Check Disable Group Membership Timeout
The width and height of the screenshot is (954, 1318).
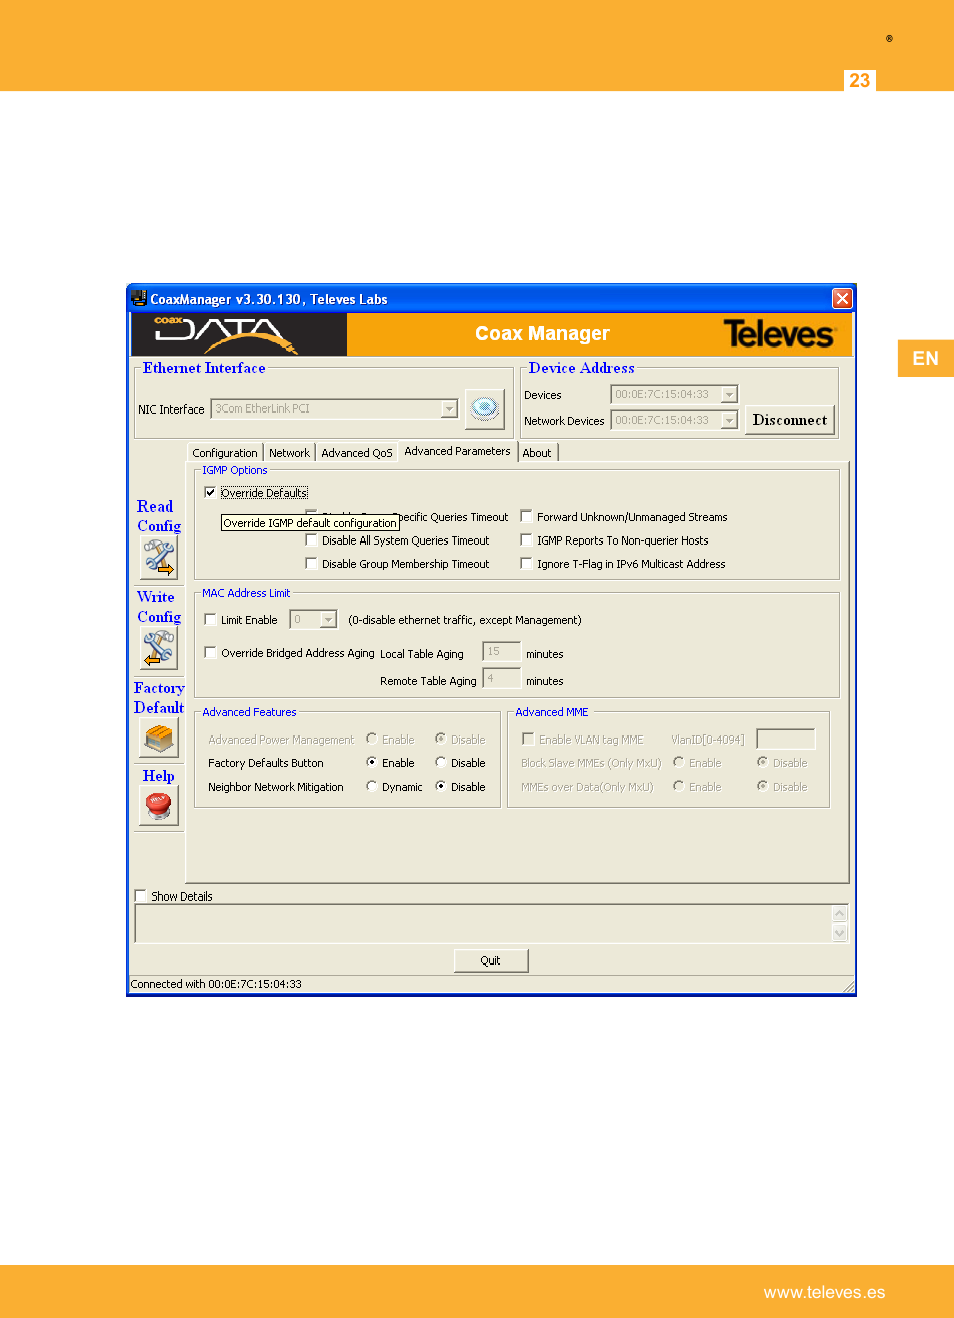[311, 564]
